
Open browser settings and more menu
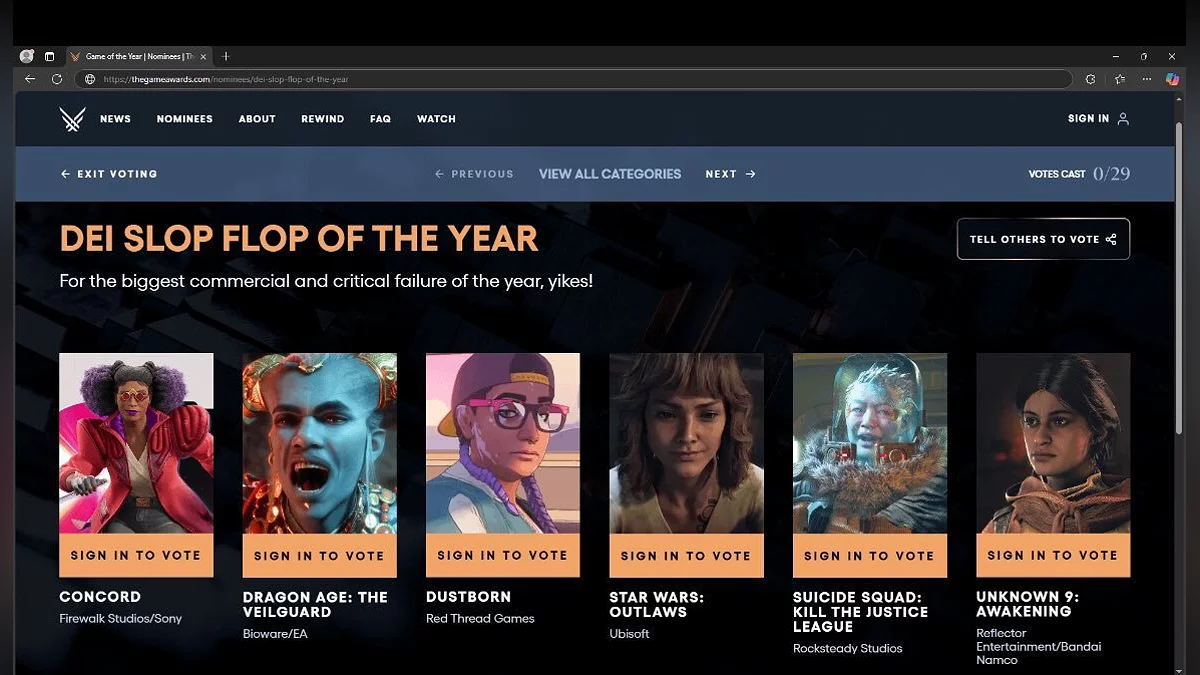(1146, 79)
